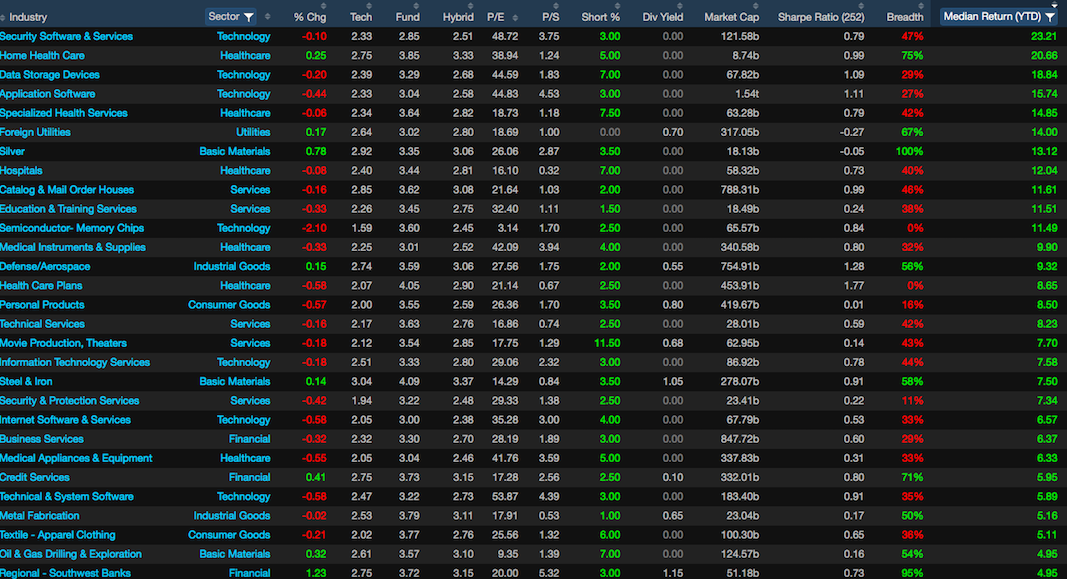Screen dimensions: 1067x579
Task: Open Specialized Health Services link
Action: click(64, 113)
